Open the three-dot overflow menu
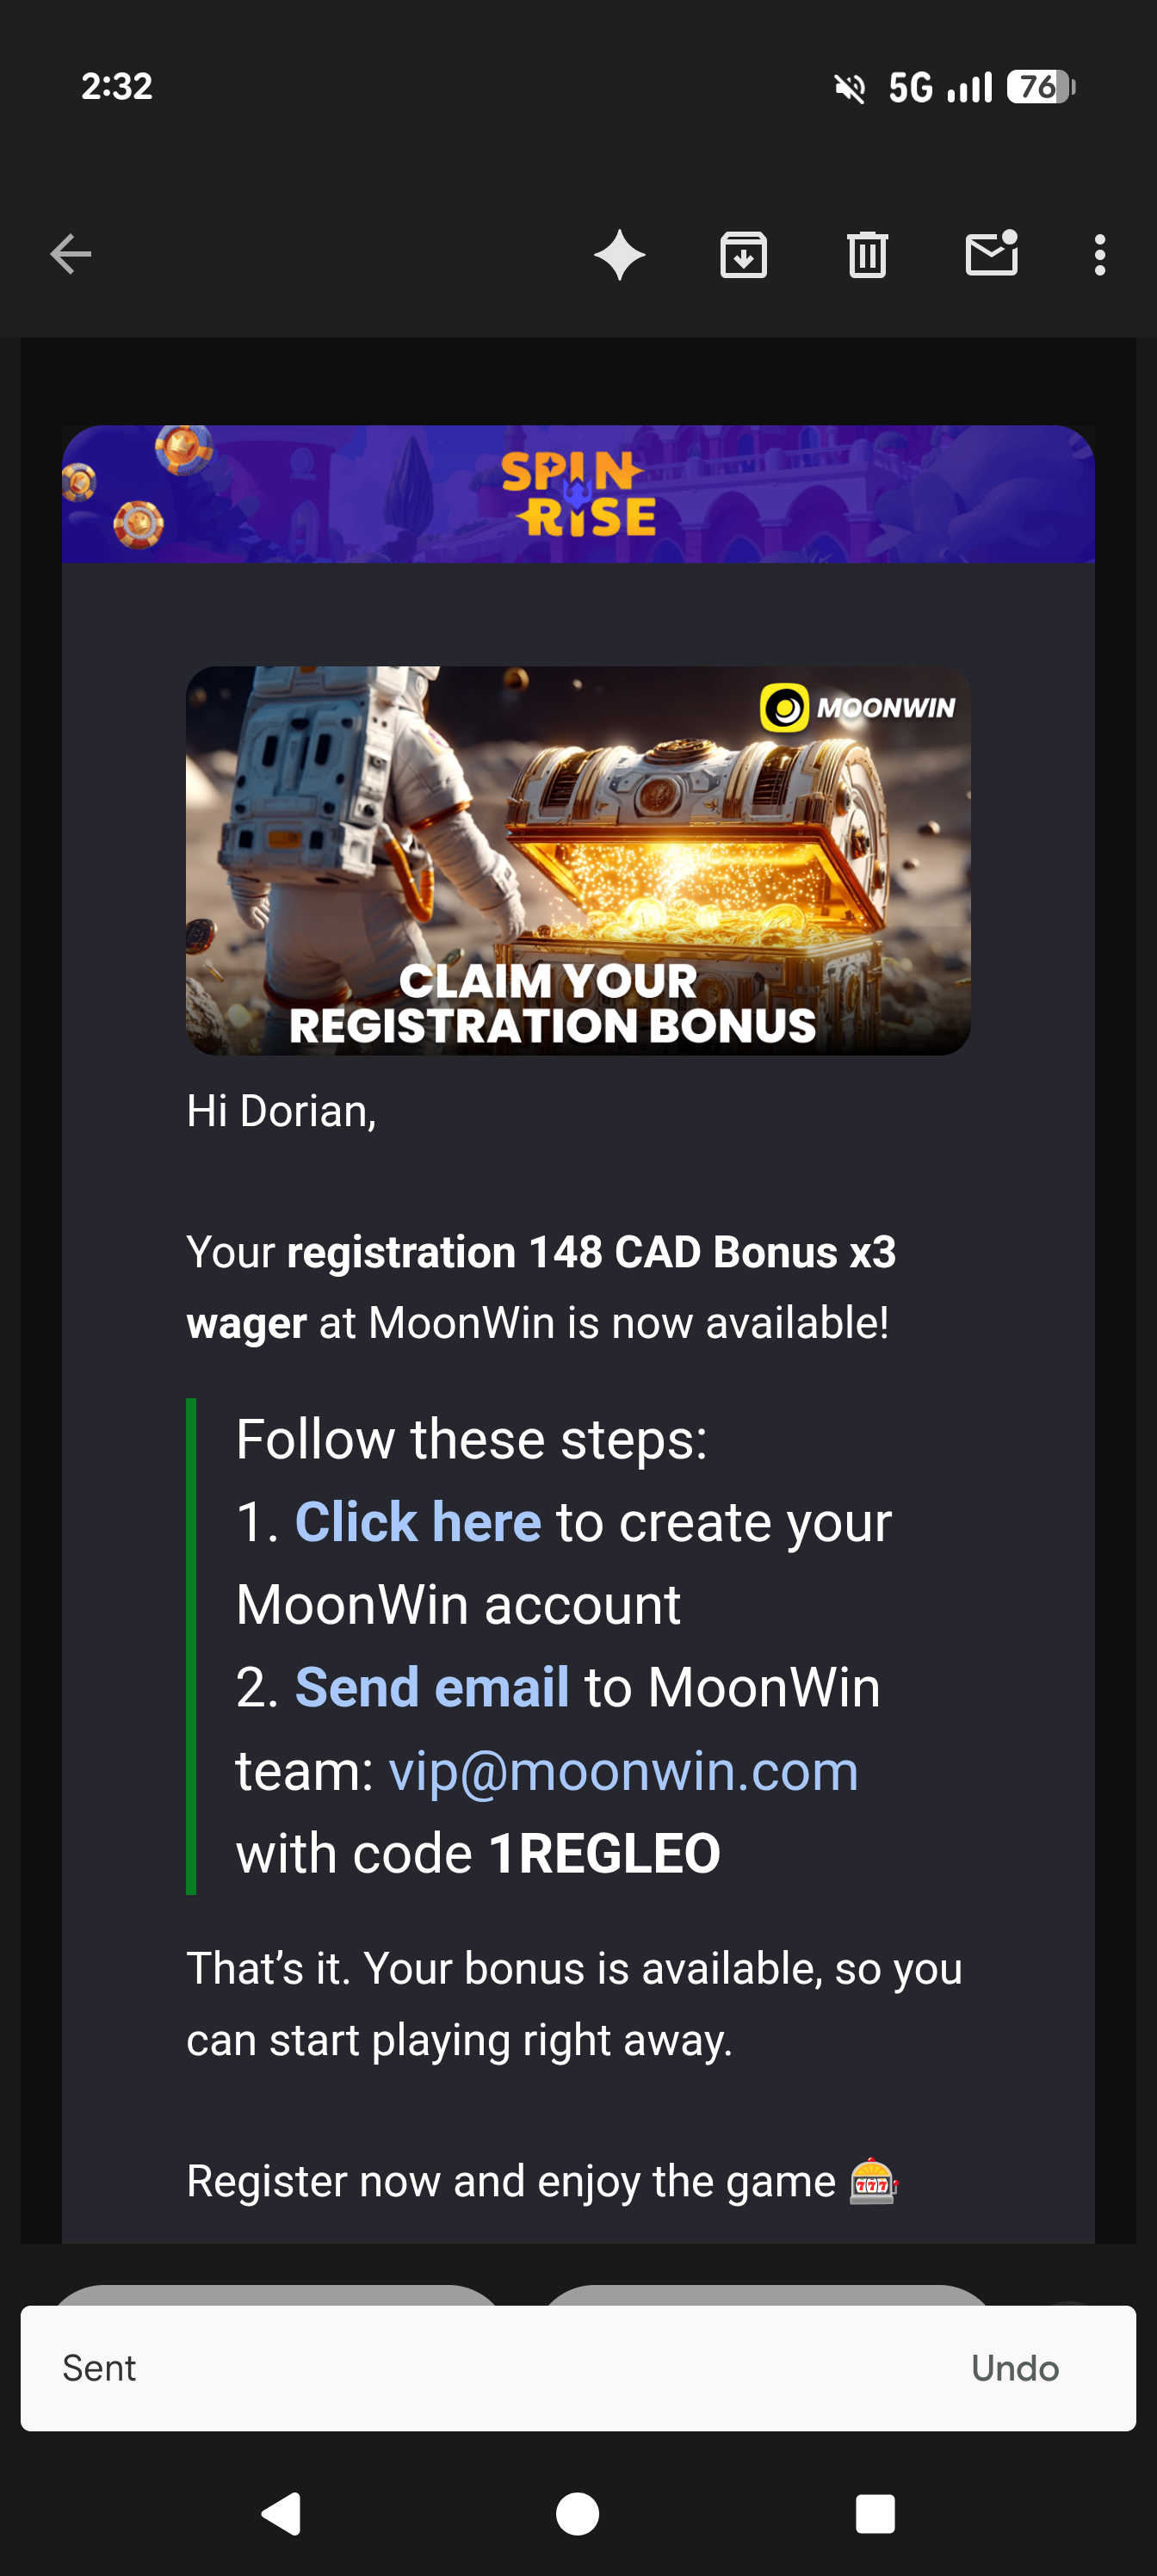Image resolution: width=1157 pixels, height=2576 pixels. point(1100,255)
